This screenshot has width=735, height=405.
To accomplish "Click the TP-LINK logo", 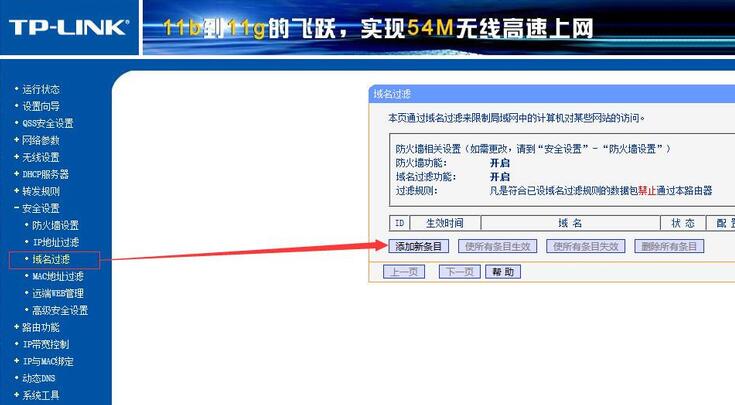I will tap(68, 28).
